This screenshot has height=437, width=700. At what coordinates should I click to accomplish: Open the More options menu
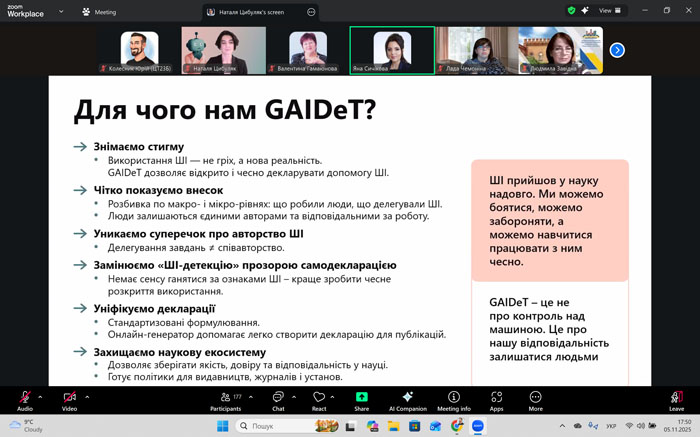point(536,398)
